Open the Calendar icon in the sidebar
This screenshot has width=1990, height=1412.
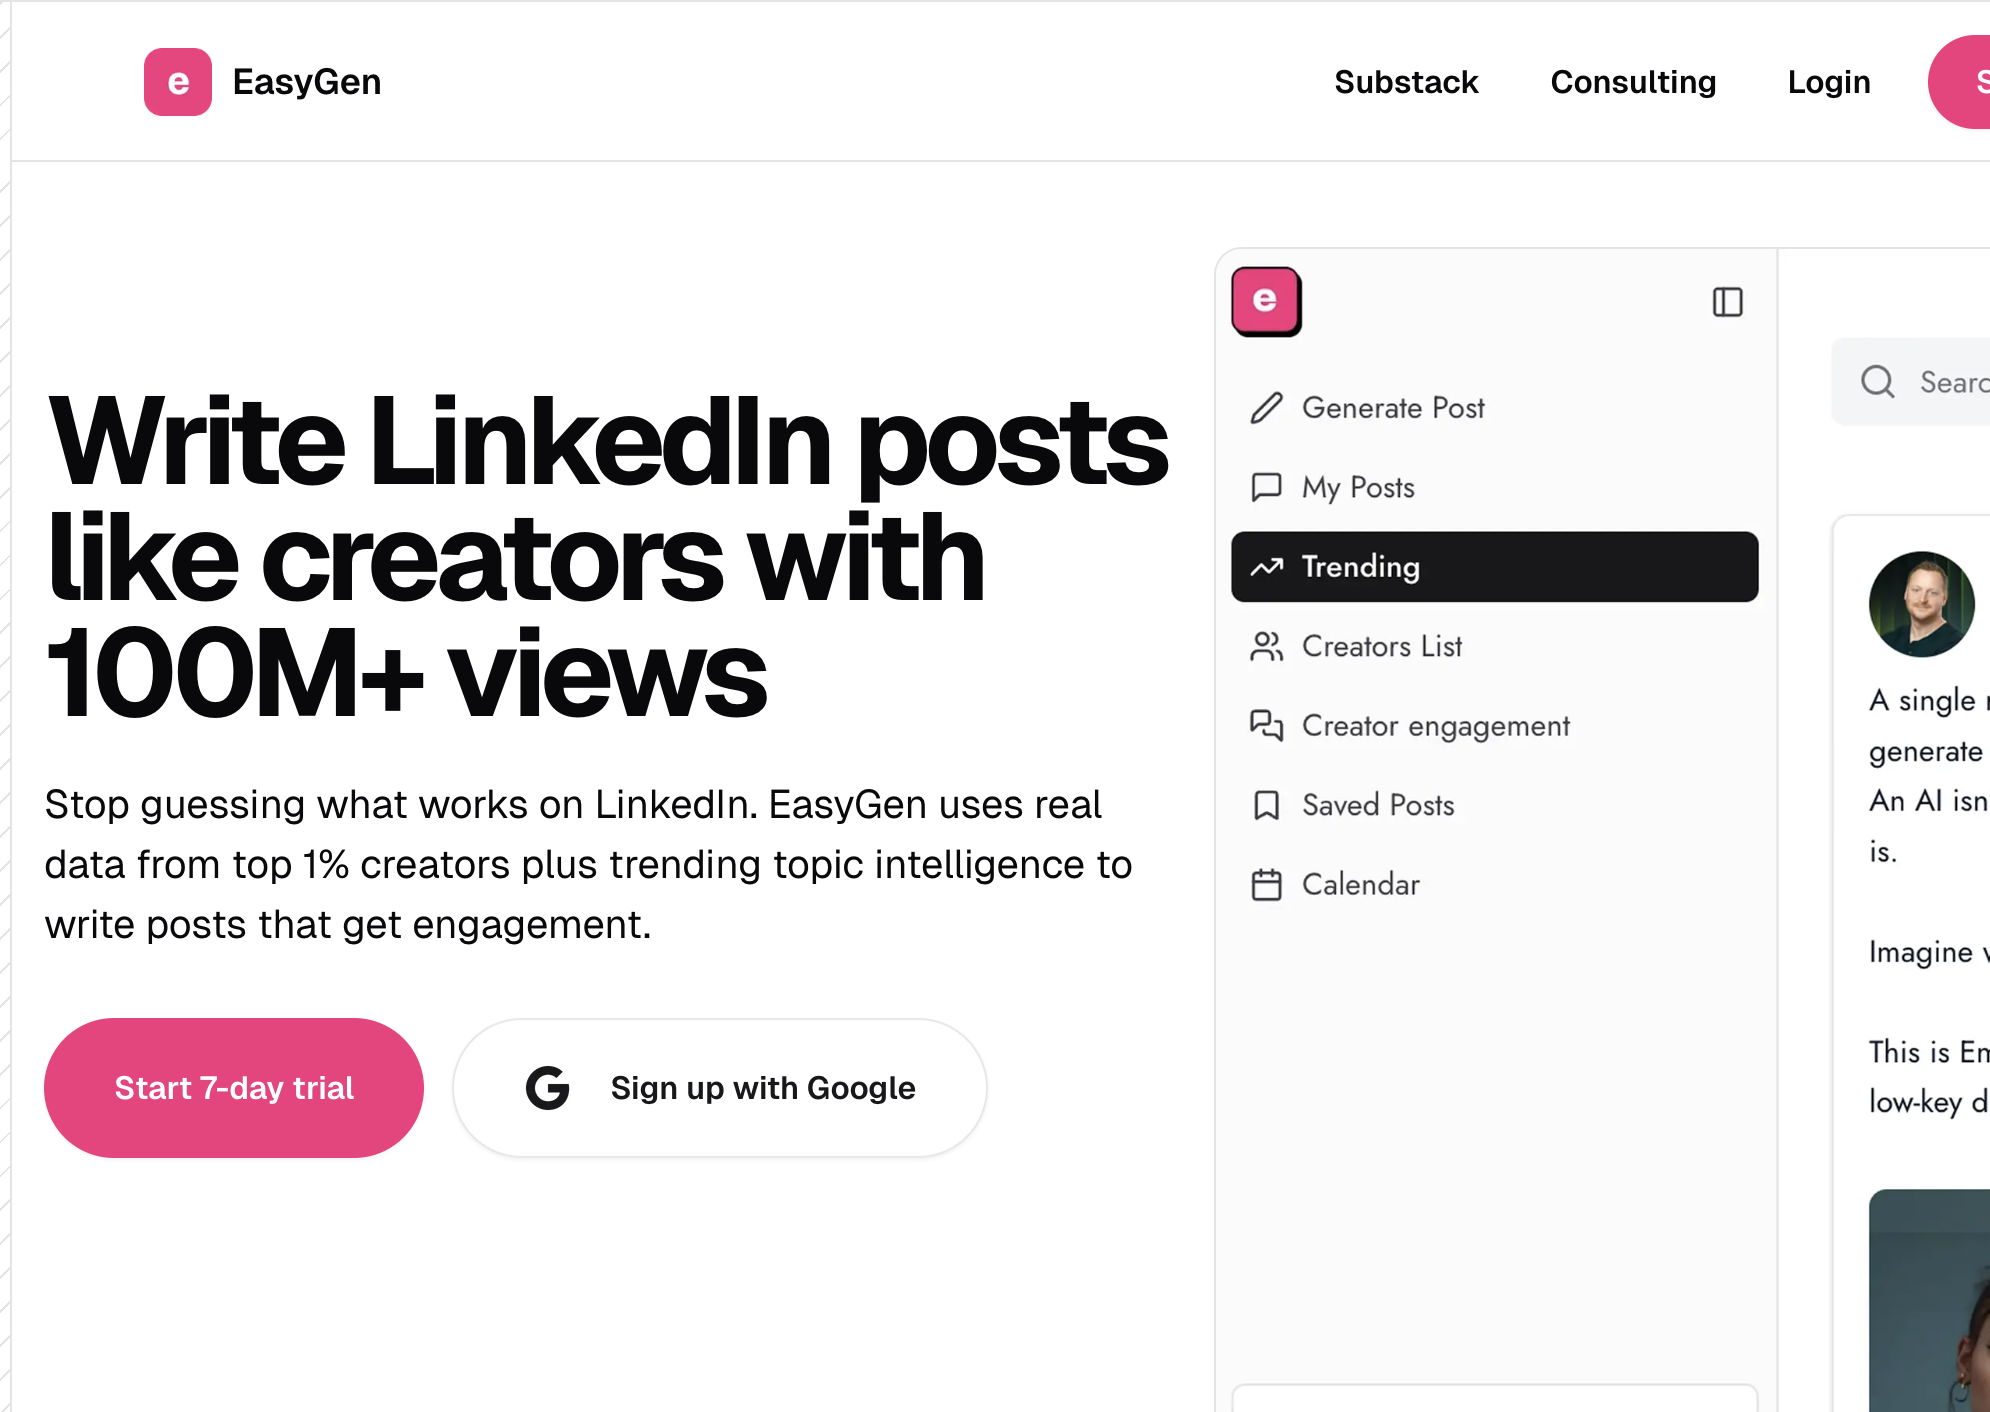coord(1266,884)
